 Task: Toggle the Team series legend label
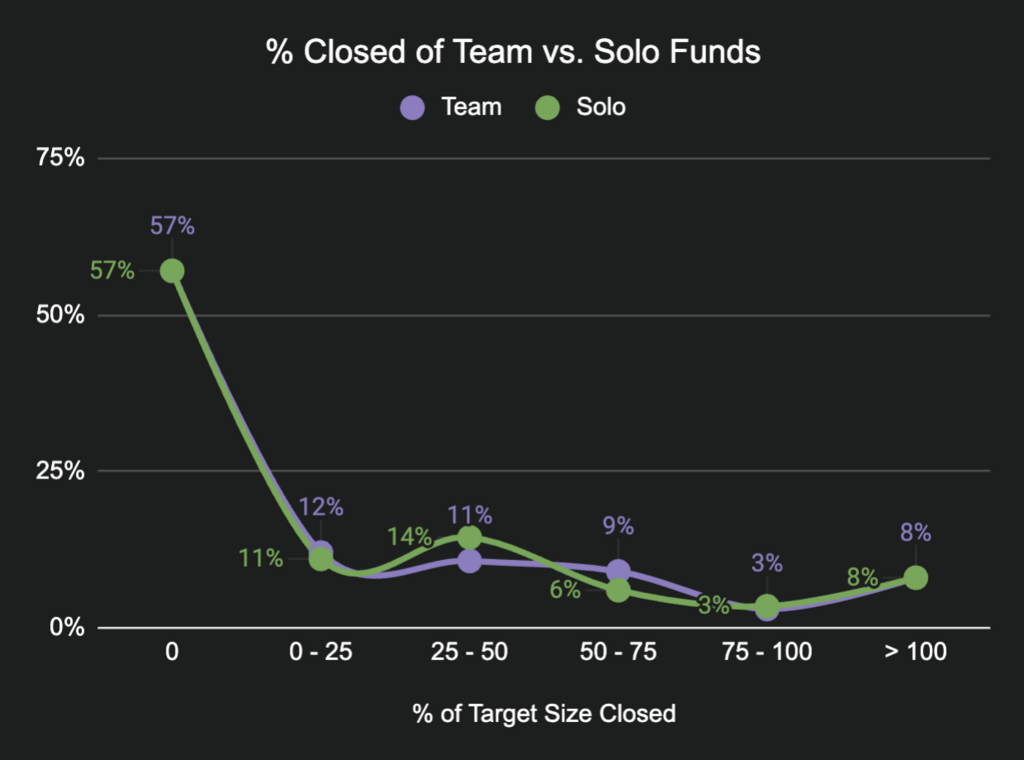click(471, 107)
